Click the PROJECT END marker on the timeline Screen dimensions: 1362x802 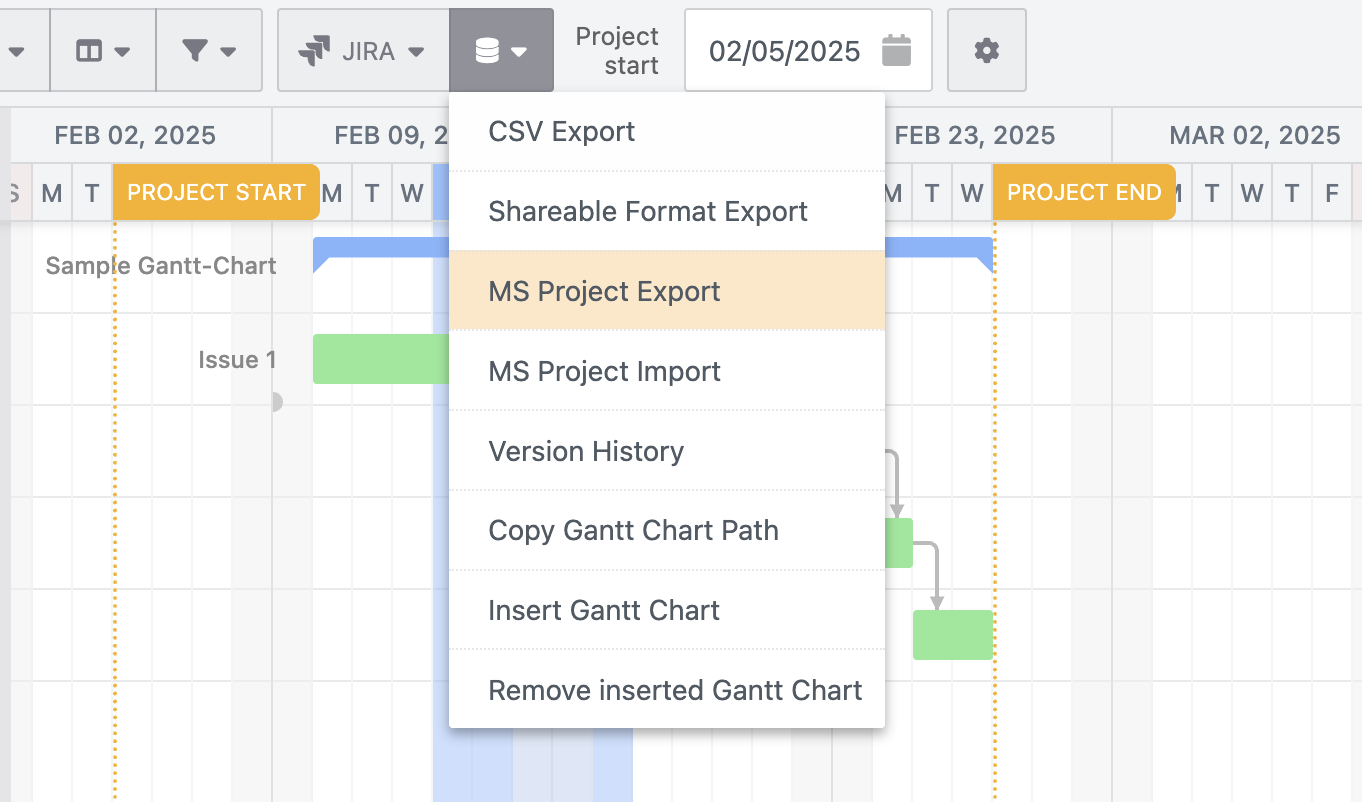tap(1084, 192)
